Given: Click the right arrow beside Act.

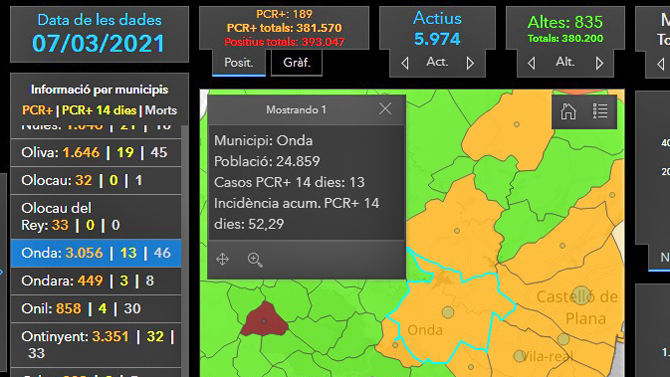Looking at the screenshot, I should point(470,63).
